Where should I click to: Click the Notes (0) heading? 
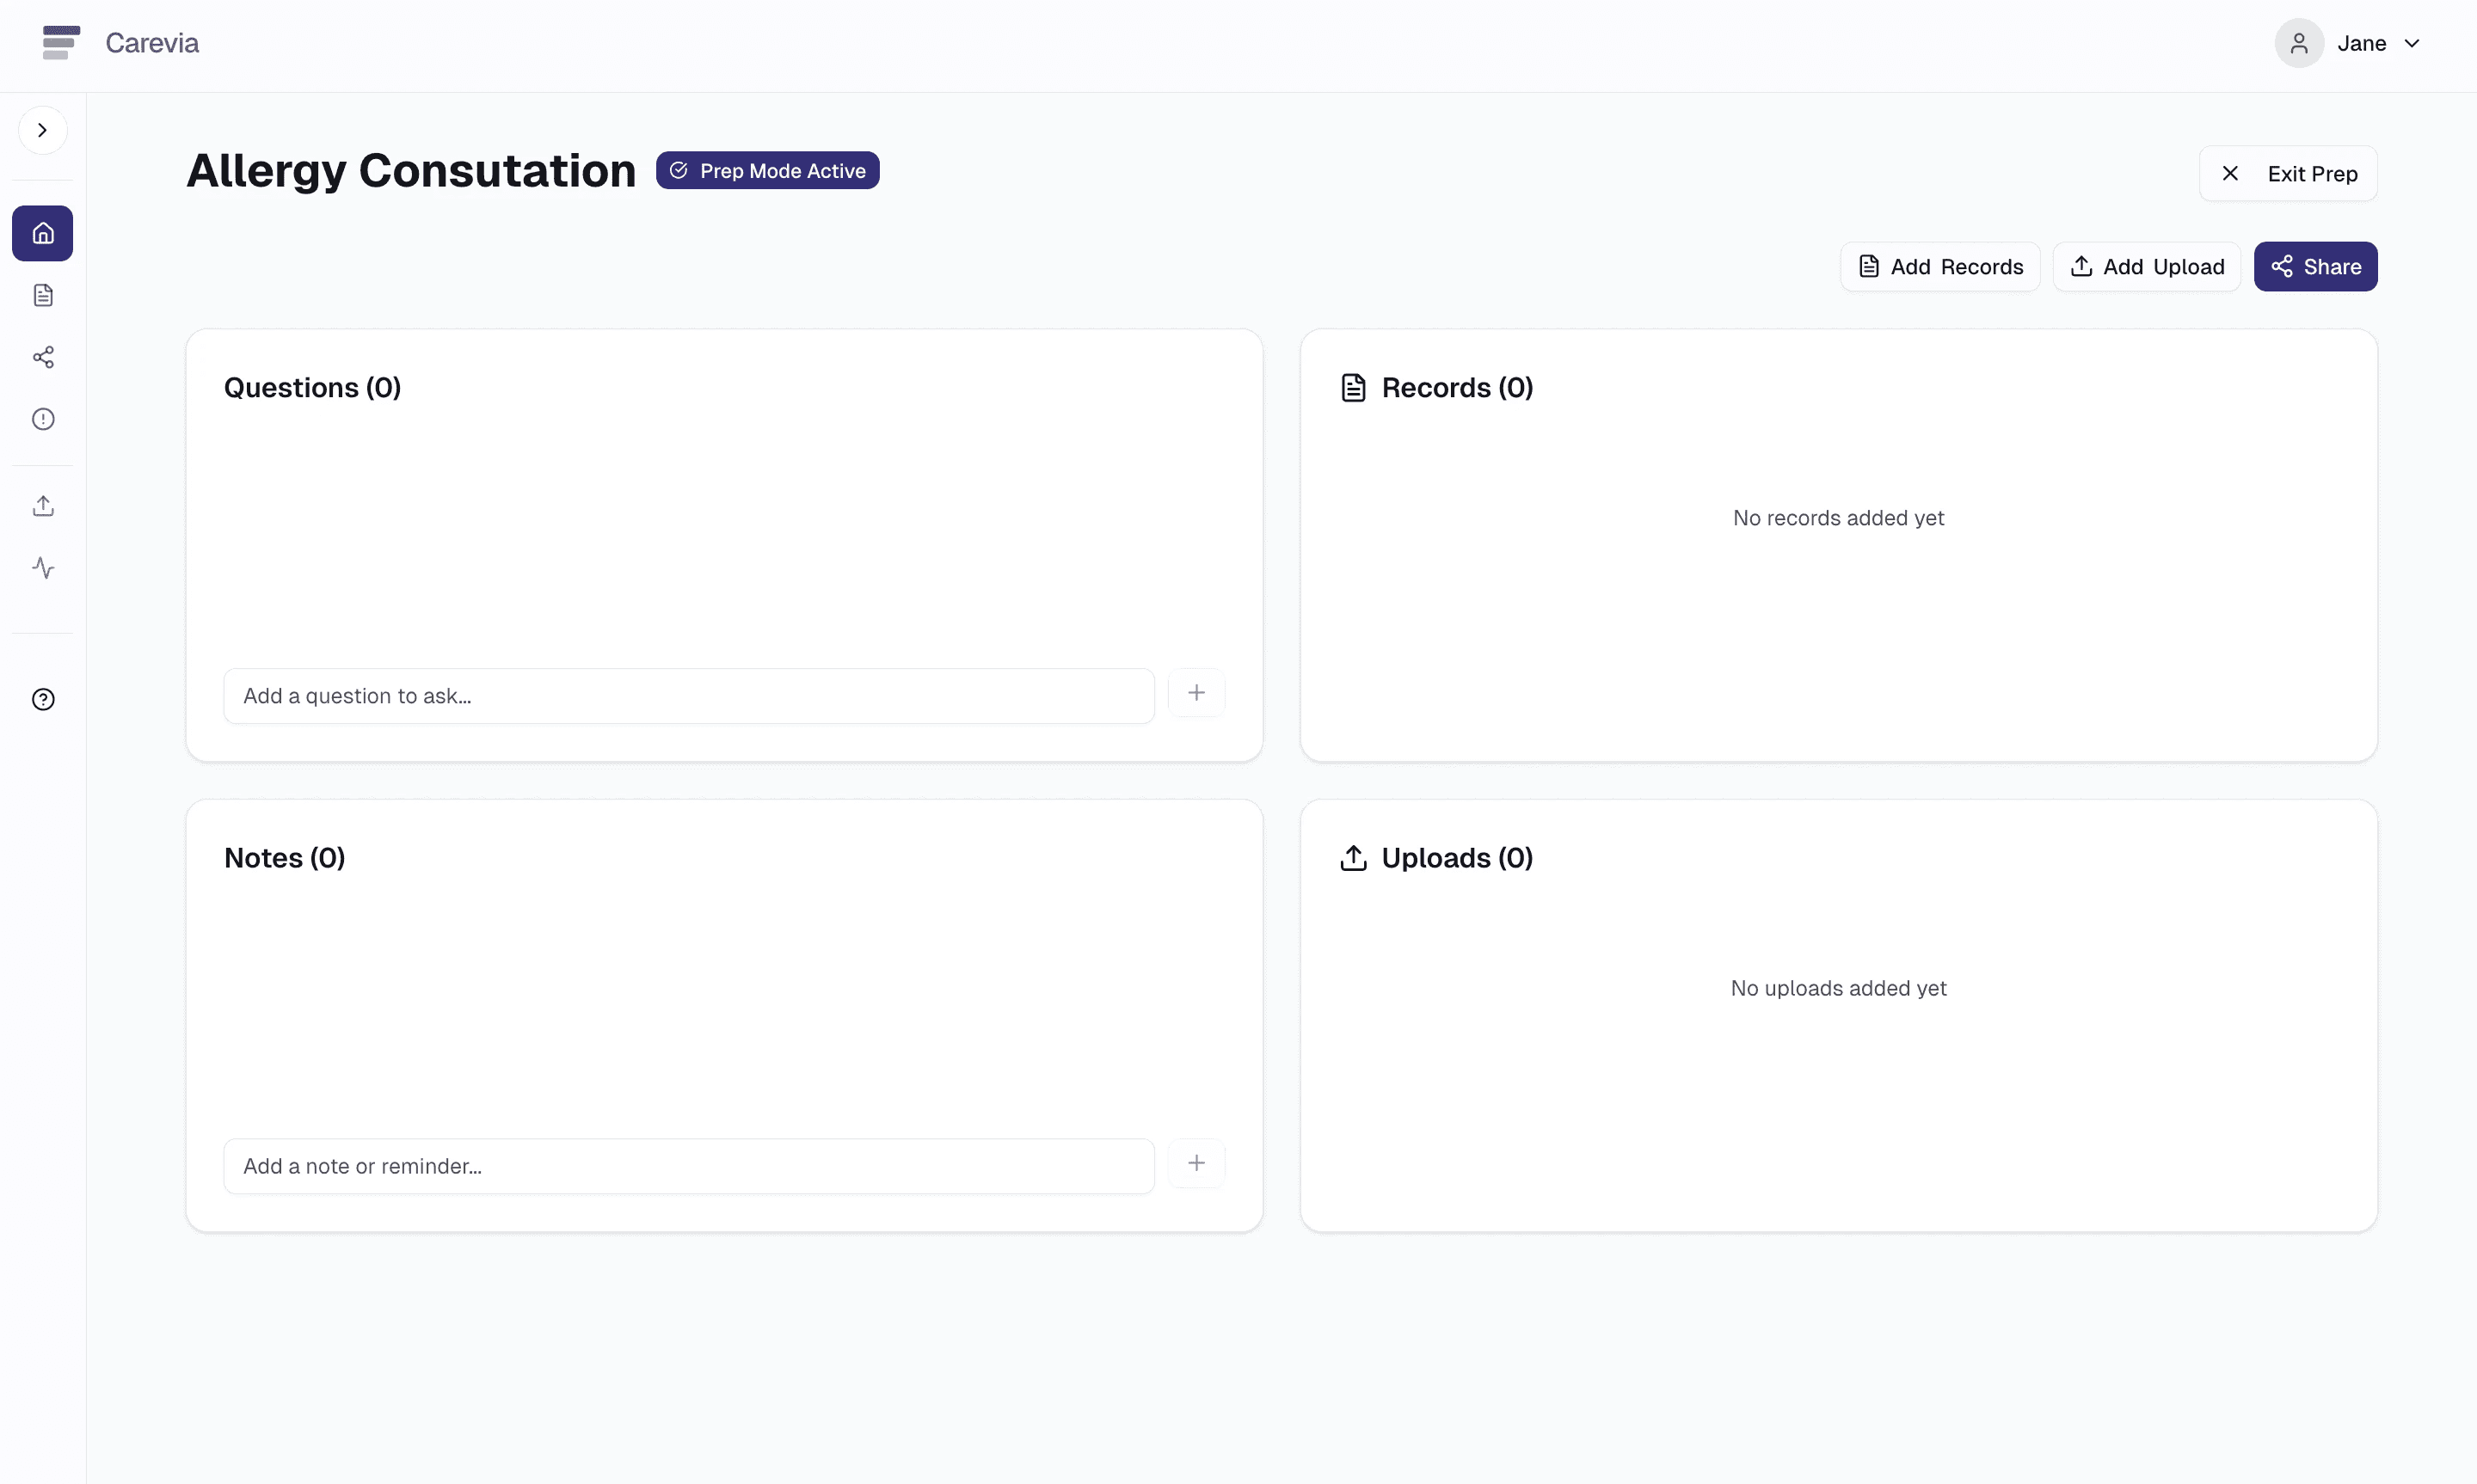(x=284, y=858)
